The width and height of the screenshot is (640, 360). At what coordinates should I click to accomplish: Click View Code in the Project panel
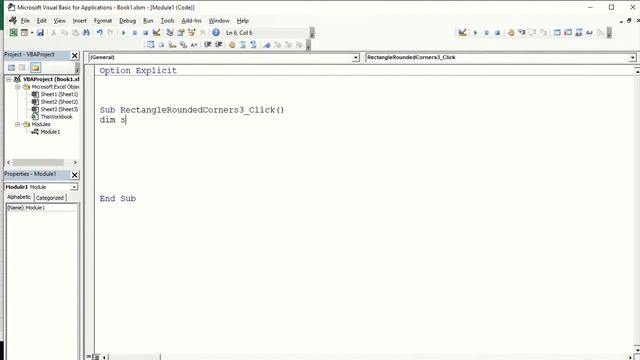(x=11, y=68)
